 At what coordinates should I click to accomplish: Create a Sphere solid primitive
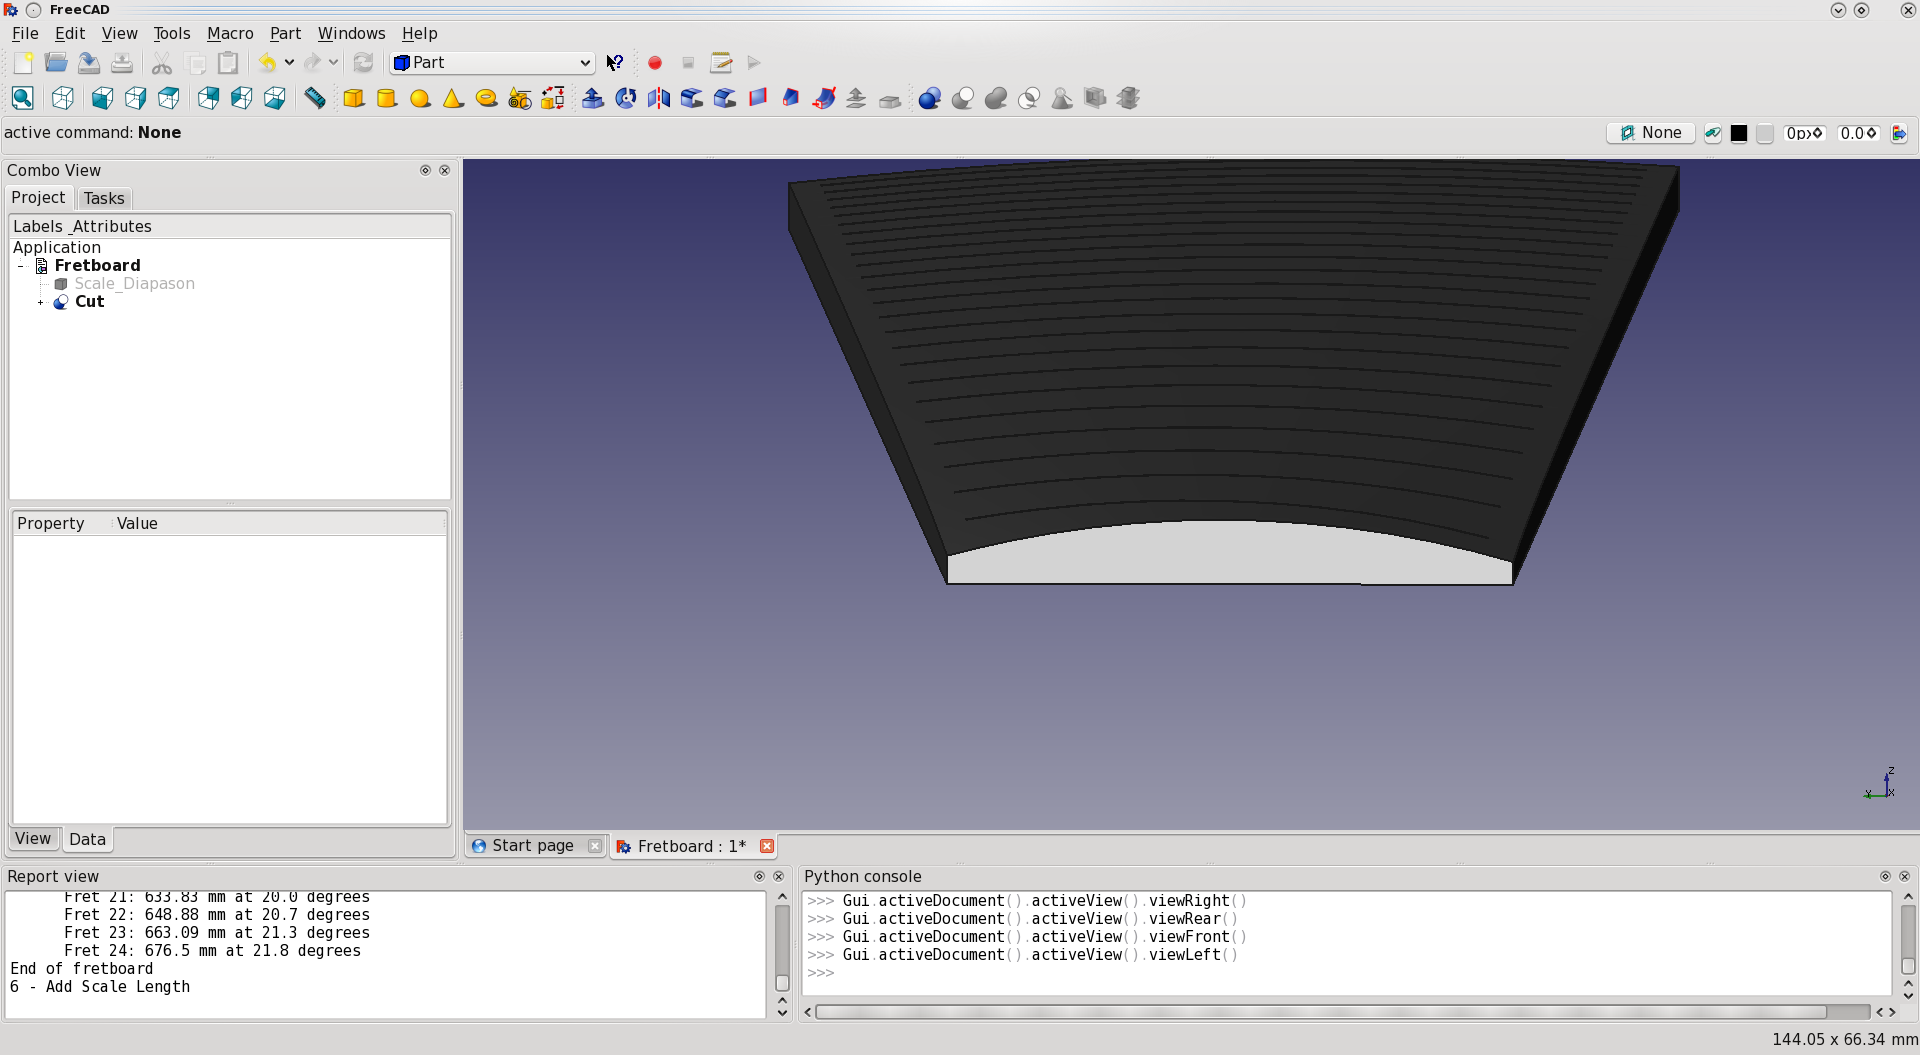tap(420, 98)
